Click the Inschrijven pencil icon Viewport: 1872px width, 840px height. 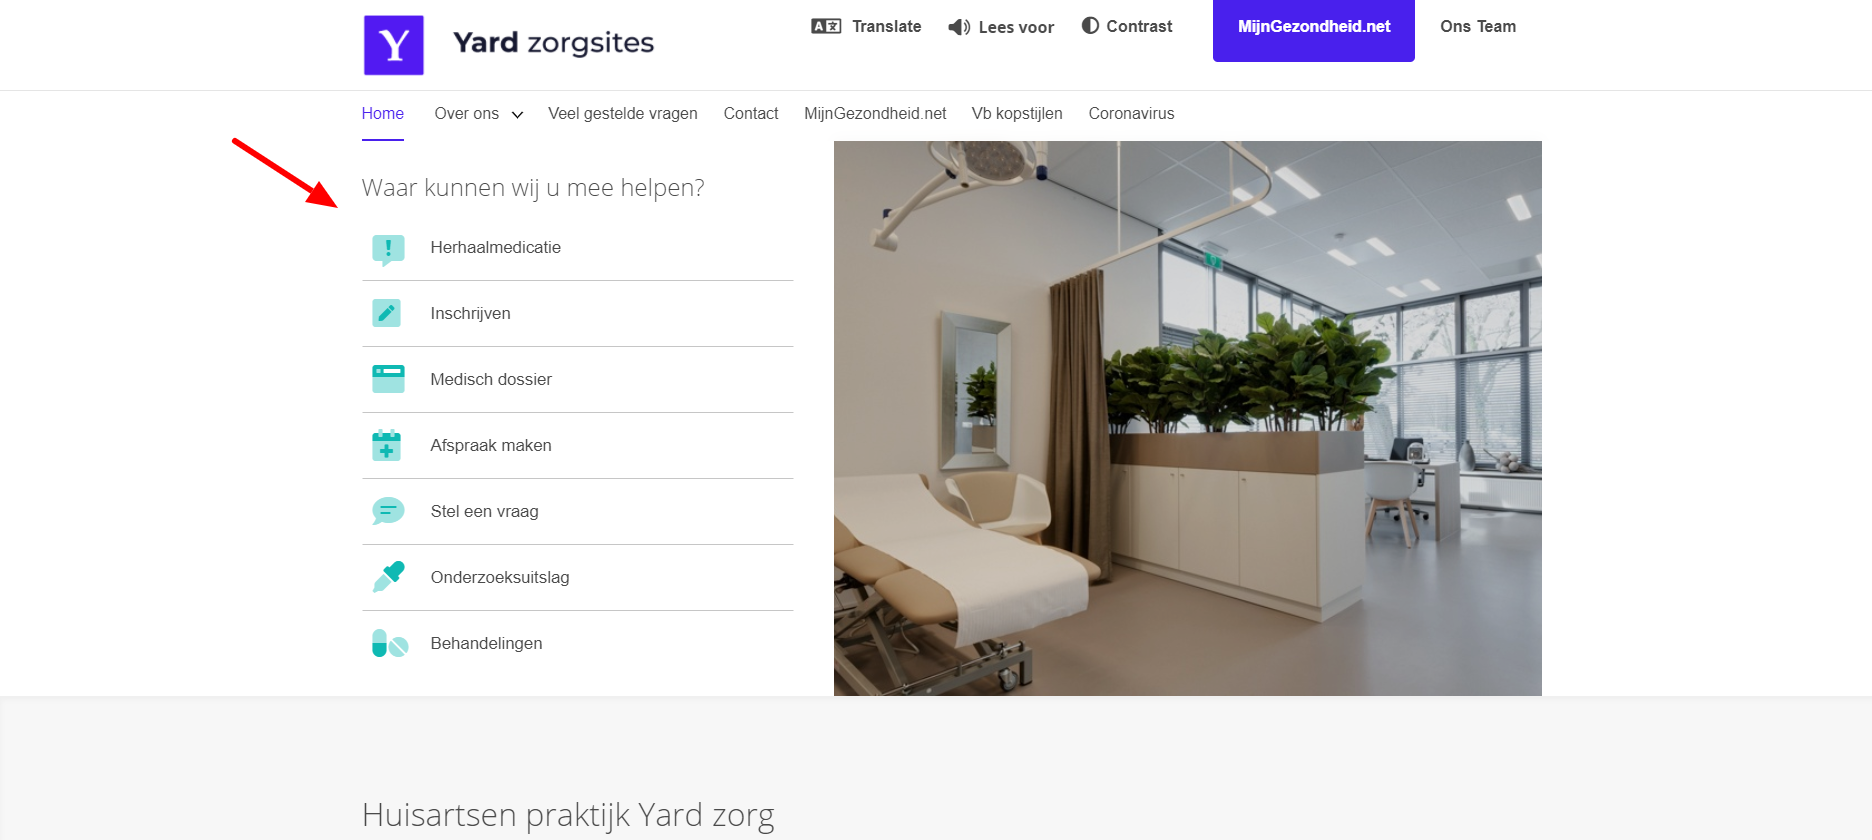(x=387, y=313)
